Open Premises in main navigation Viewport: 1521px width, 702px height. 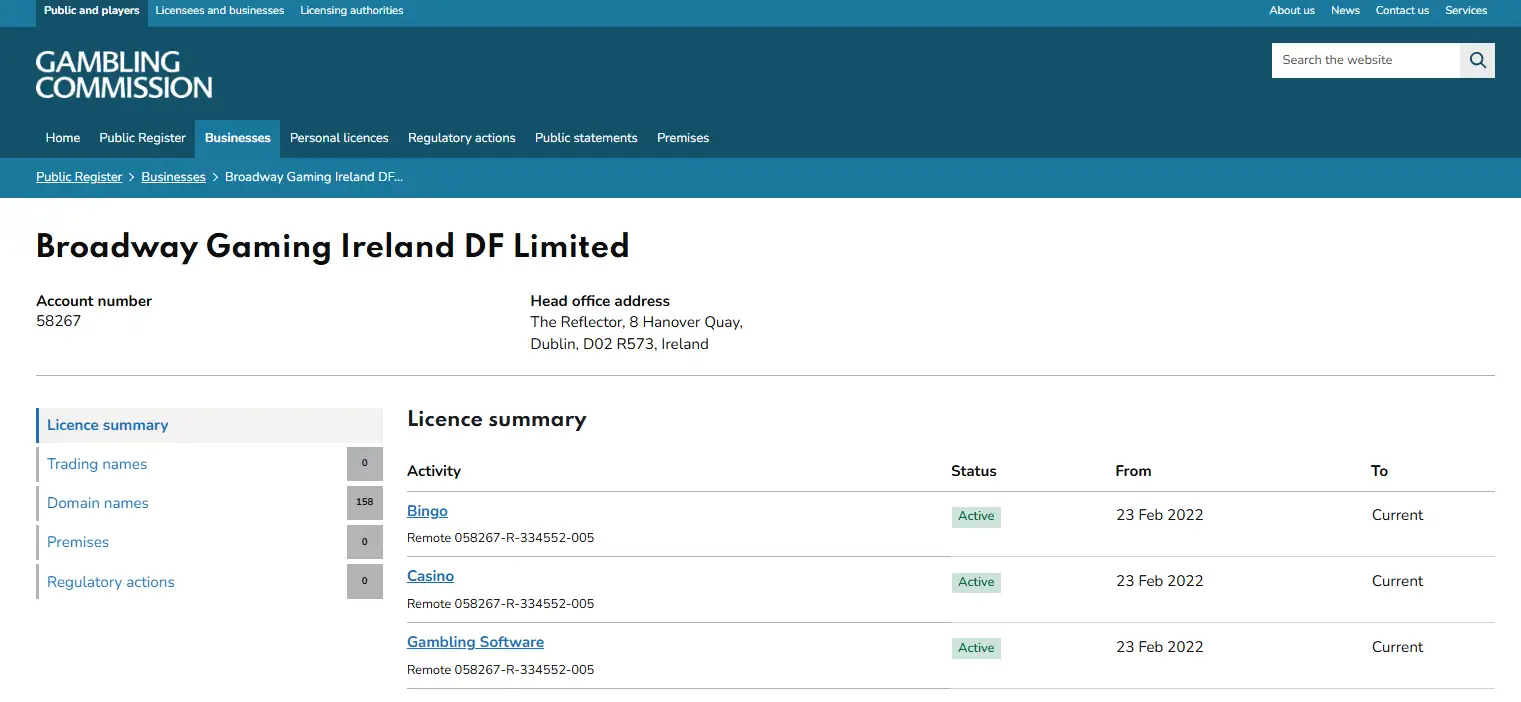[683, 138]
